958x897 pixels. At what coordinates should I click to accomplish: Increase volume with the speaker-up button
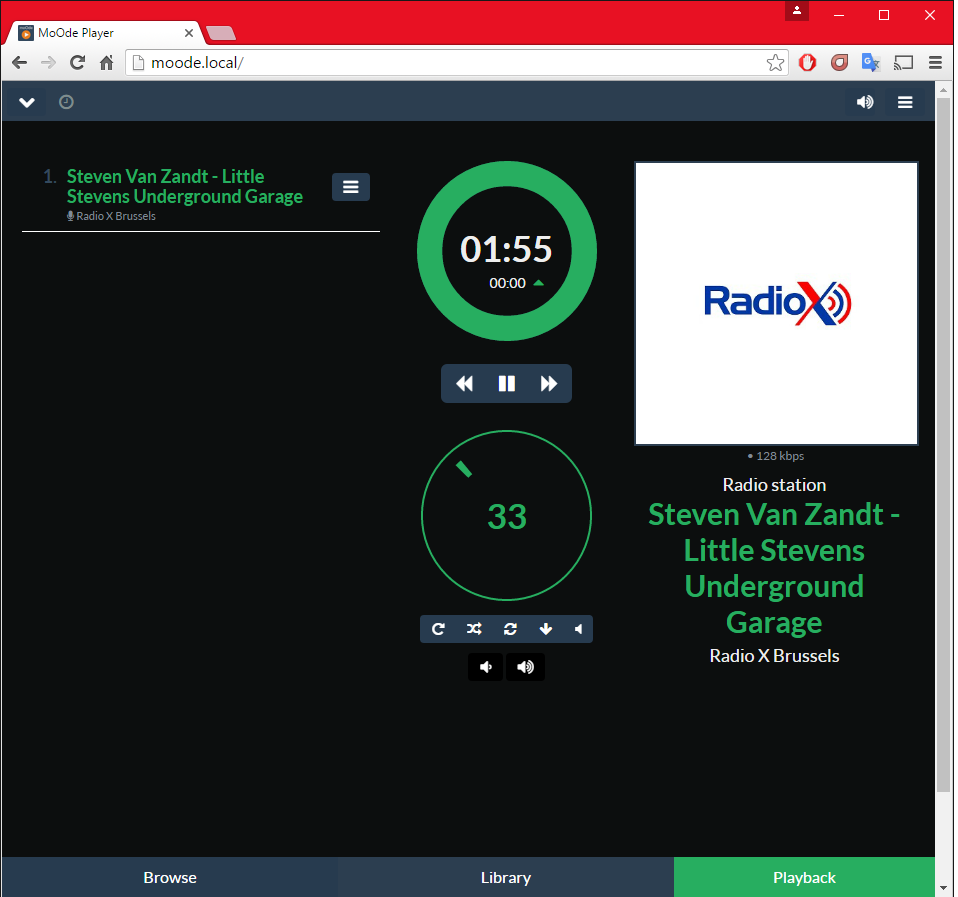pyautogui.click(x=525, y=667)
